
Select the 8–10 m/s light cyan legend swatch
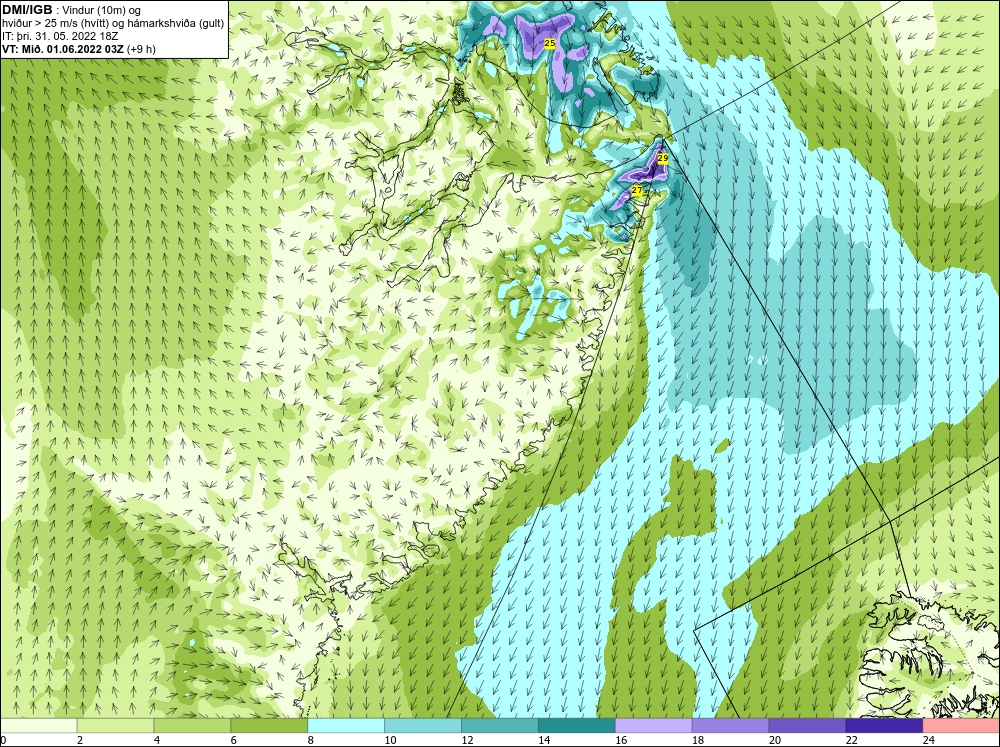[346, 725]
